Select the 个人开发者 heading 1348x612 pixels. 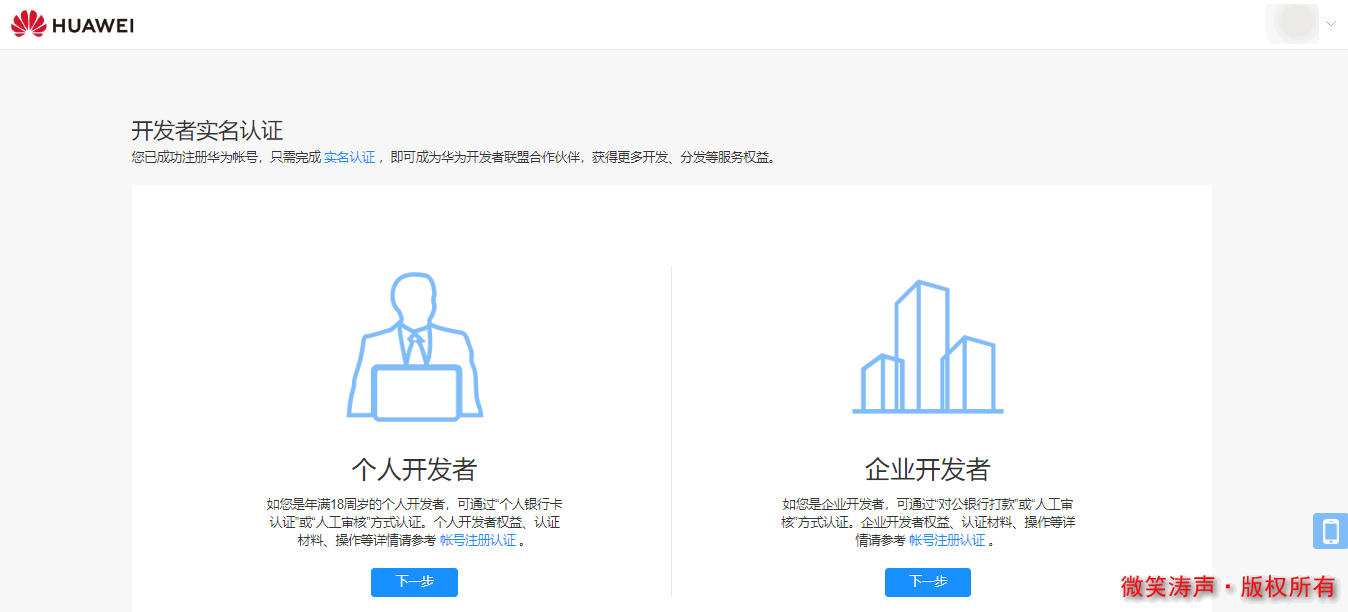tap(414, 469)
